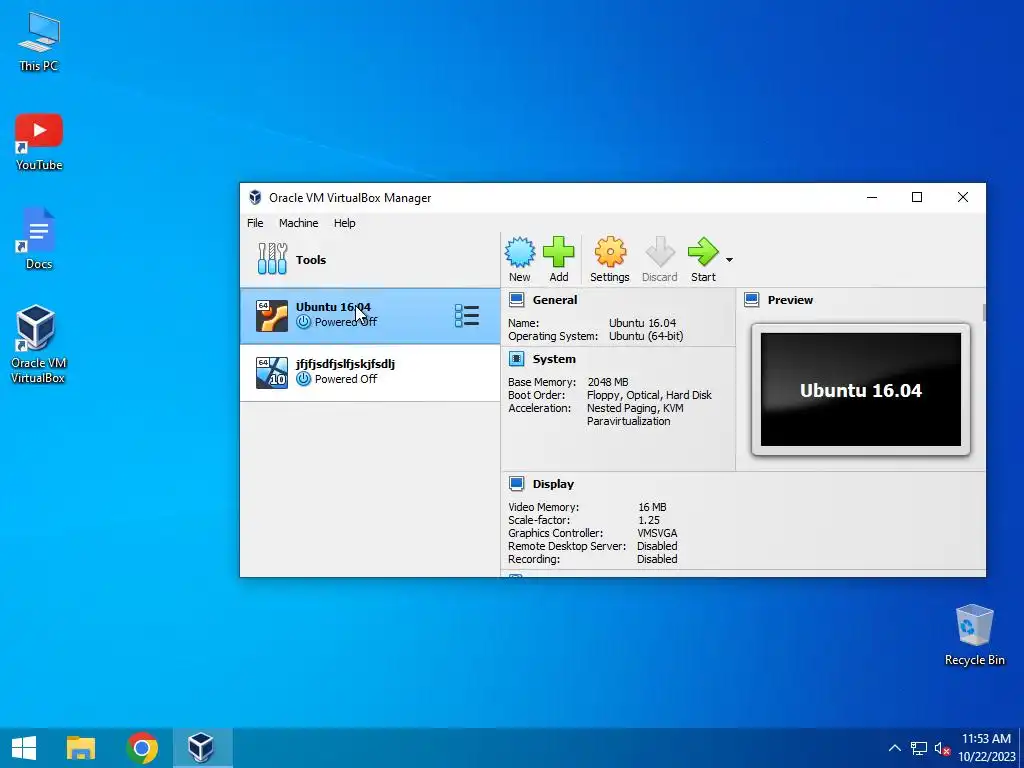Viewport: 1024px width, 768px height.
Task: Open the Oracle VM VirtualBox desktop shortcut
Action: 37,344
